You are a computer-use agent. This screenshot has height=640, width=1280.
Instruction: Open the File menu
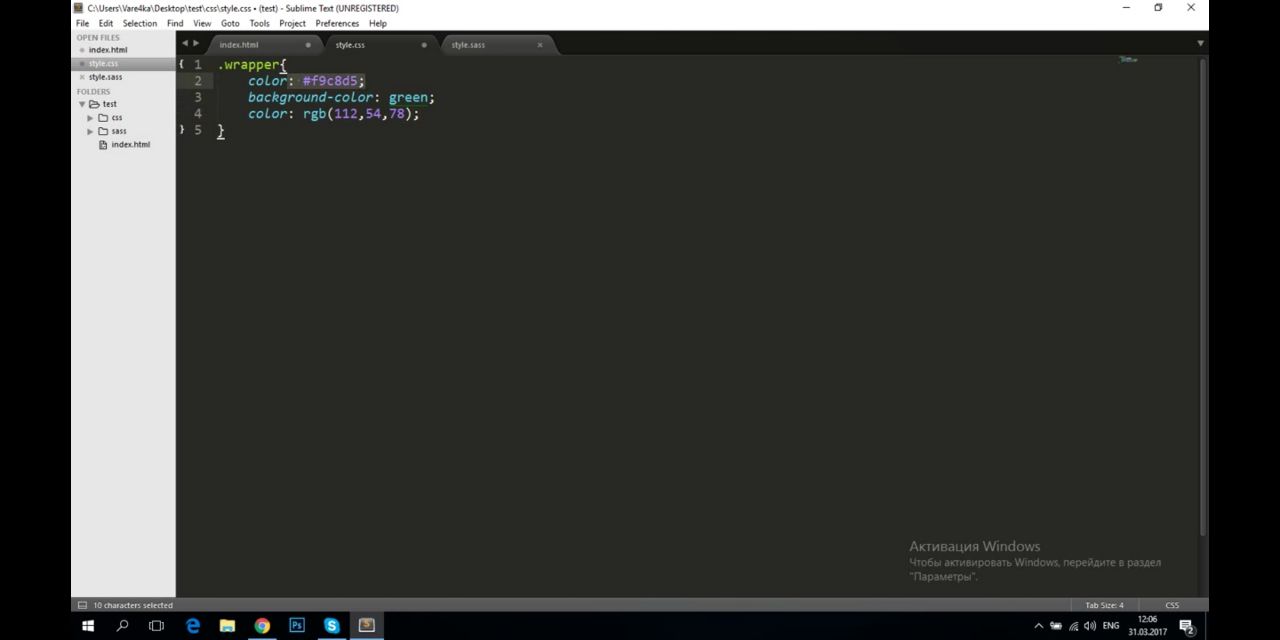[82, 23]
